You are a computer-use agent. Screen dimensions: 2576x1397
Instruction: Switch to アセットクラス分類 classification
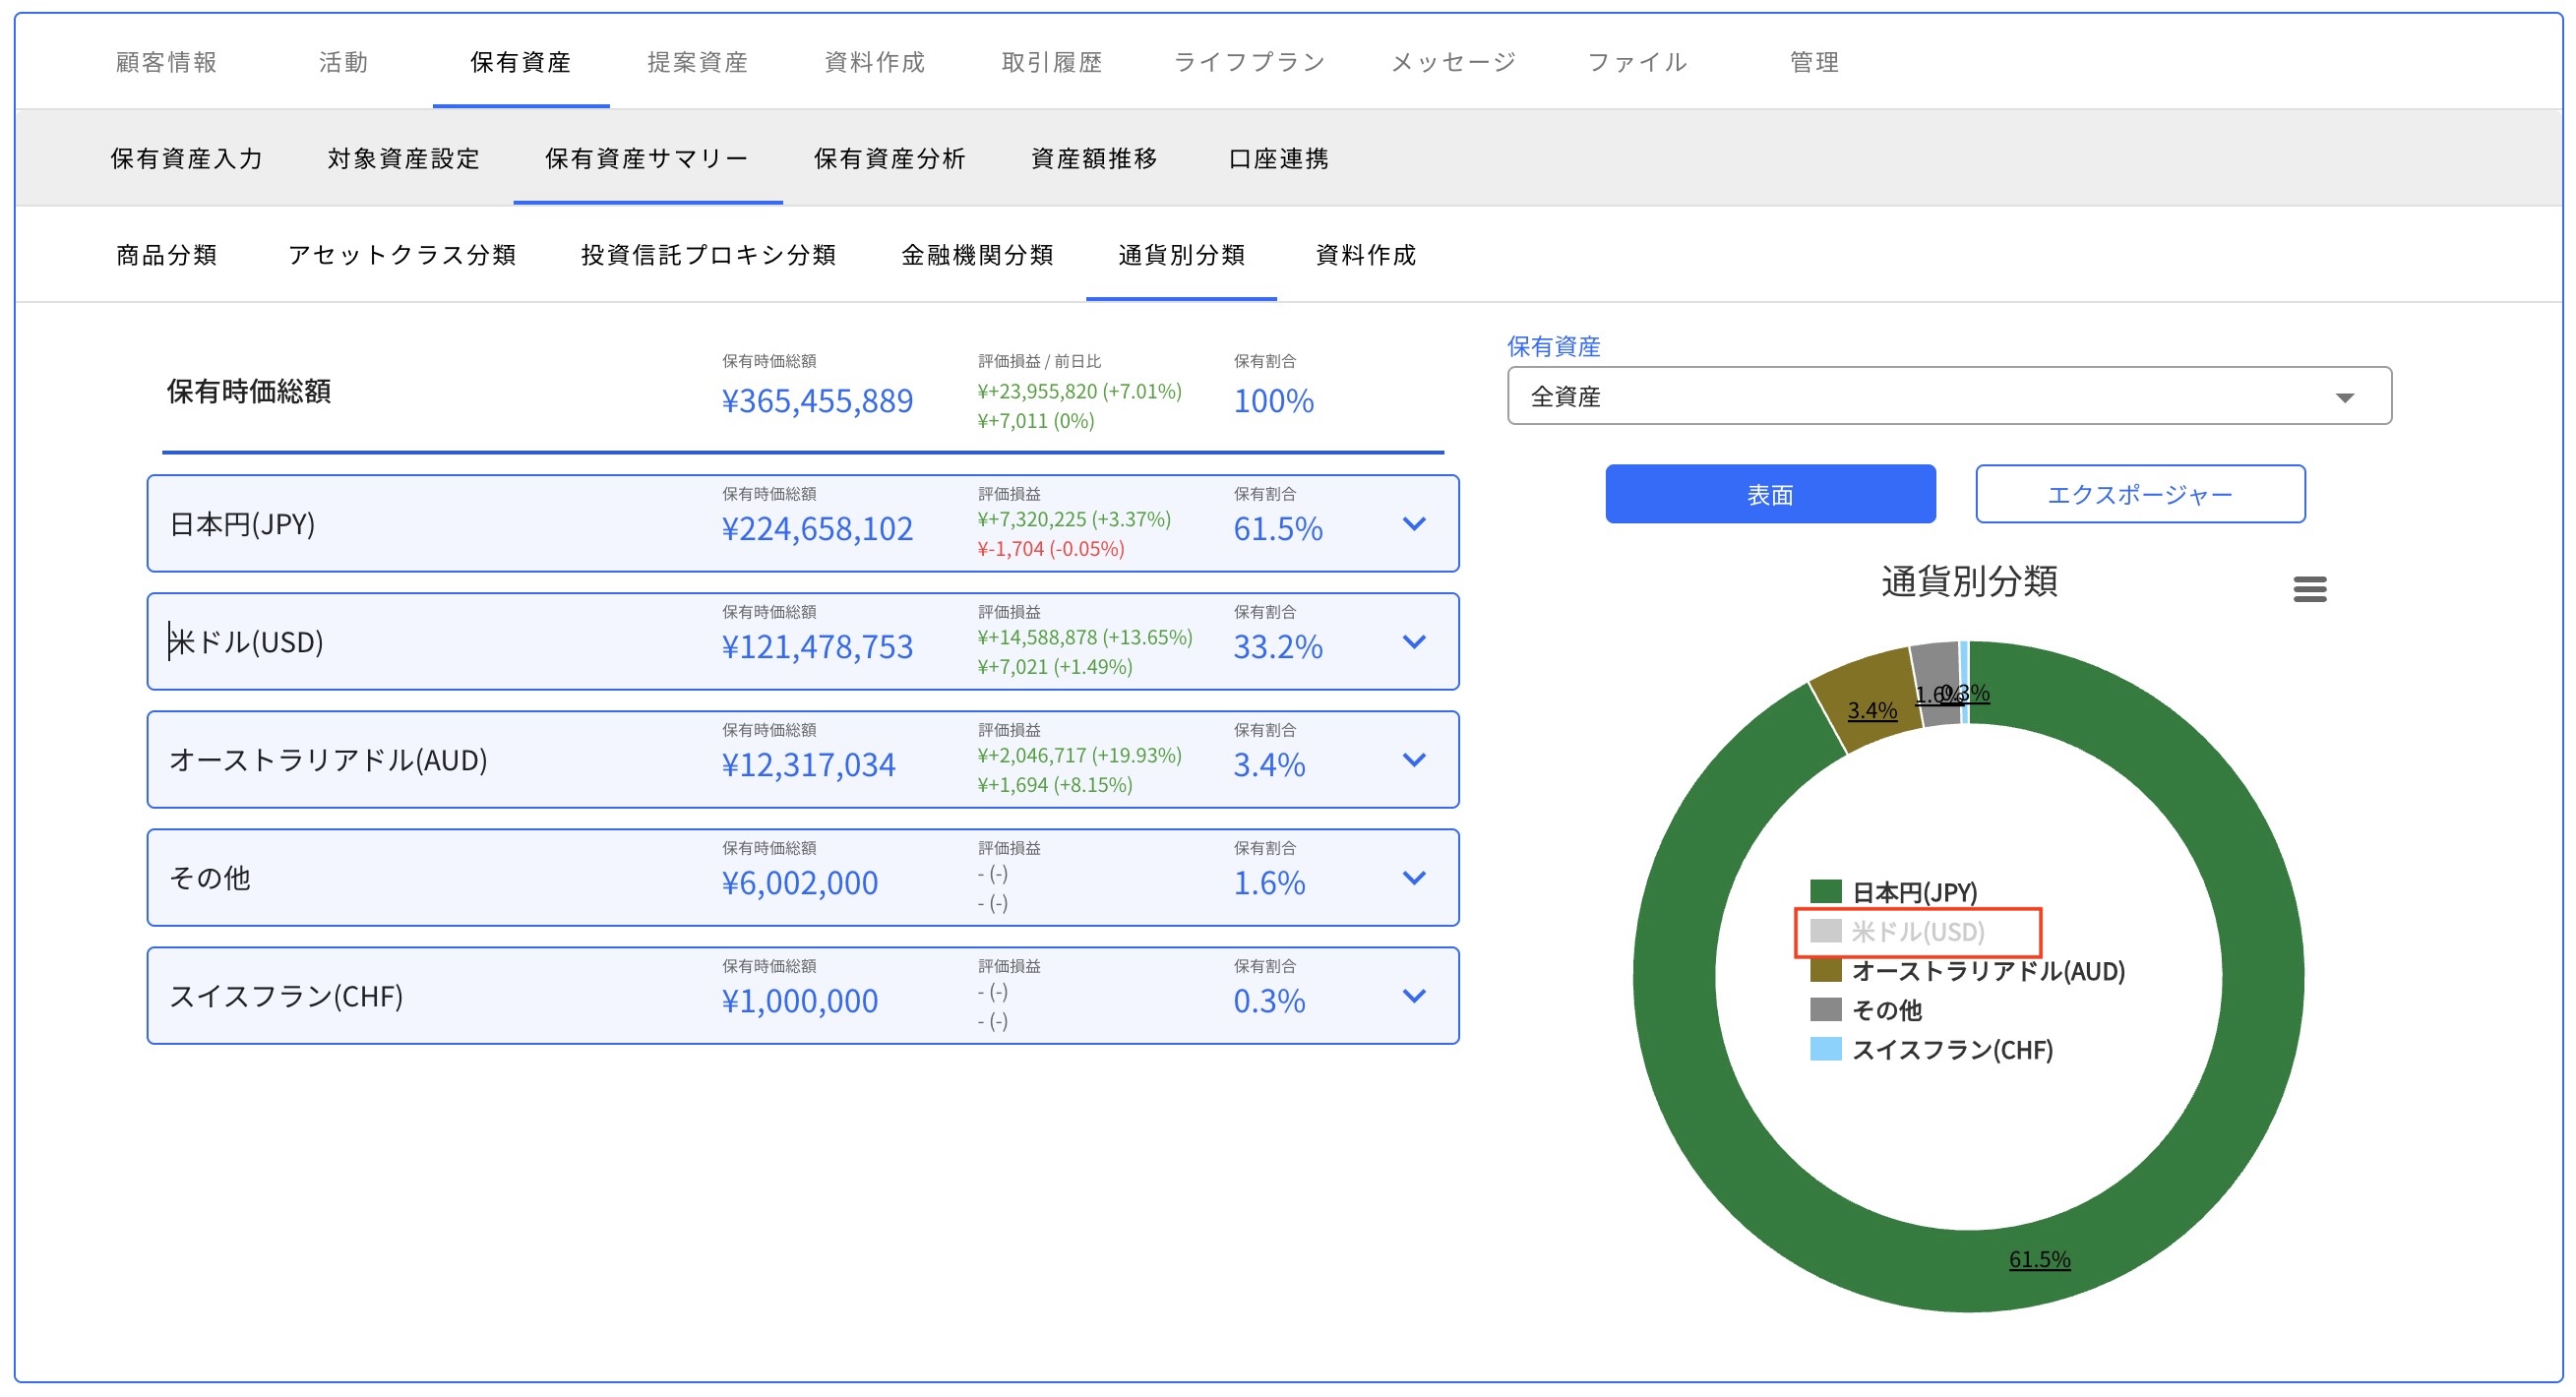402,255
